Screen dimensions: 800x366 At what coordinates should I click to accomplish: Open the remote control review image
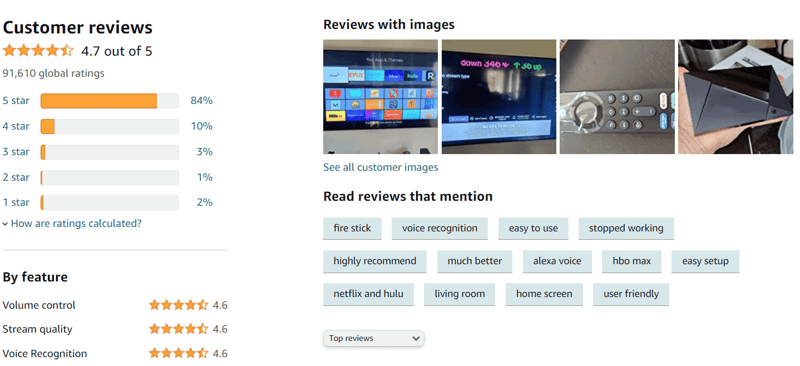617,96
